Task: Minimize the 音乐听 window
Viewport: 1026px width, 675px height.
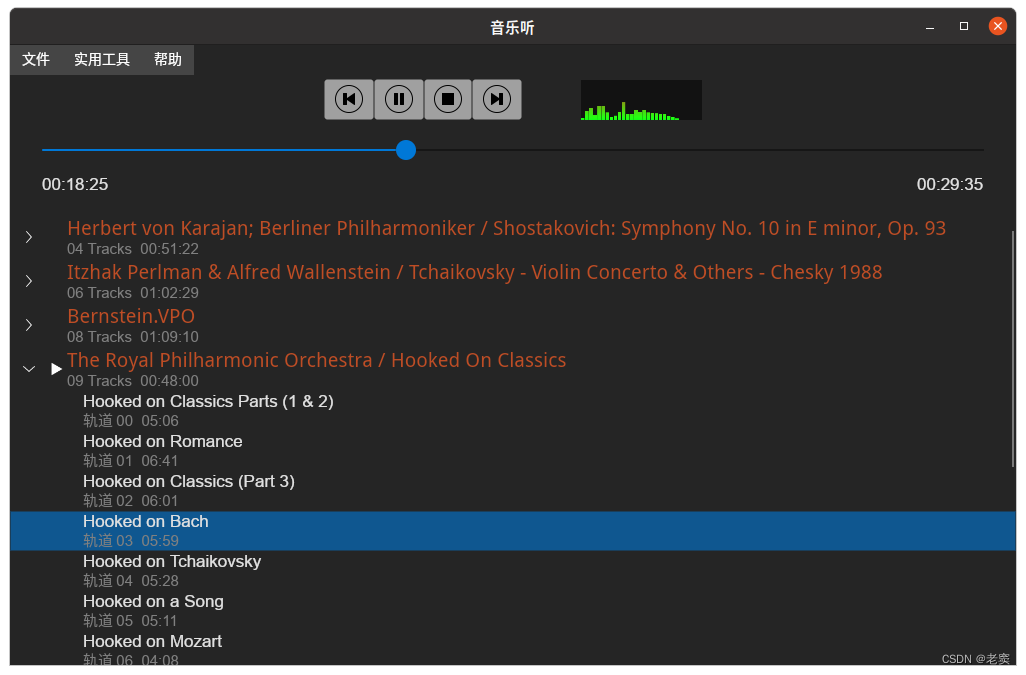Action: [x=930, y=27]
